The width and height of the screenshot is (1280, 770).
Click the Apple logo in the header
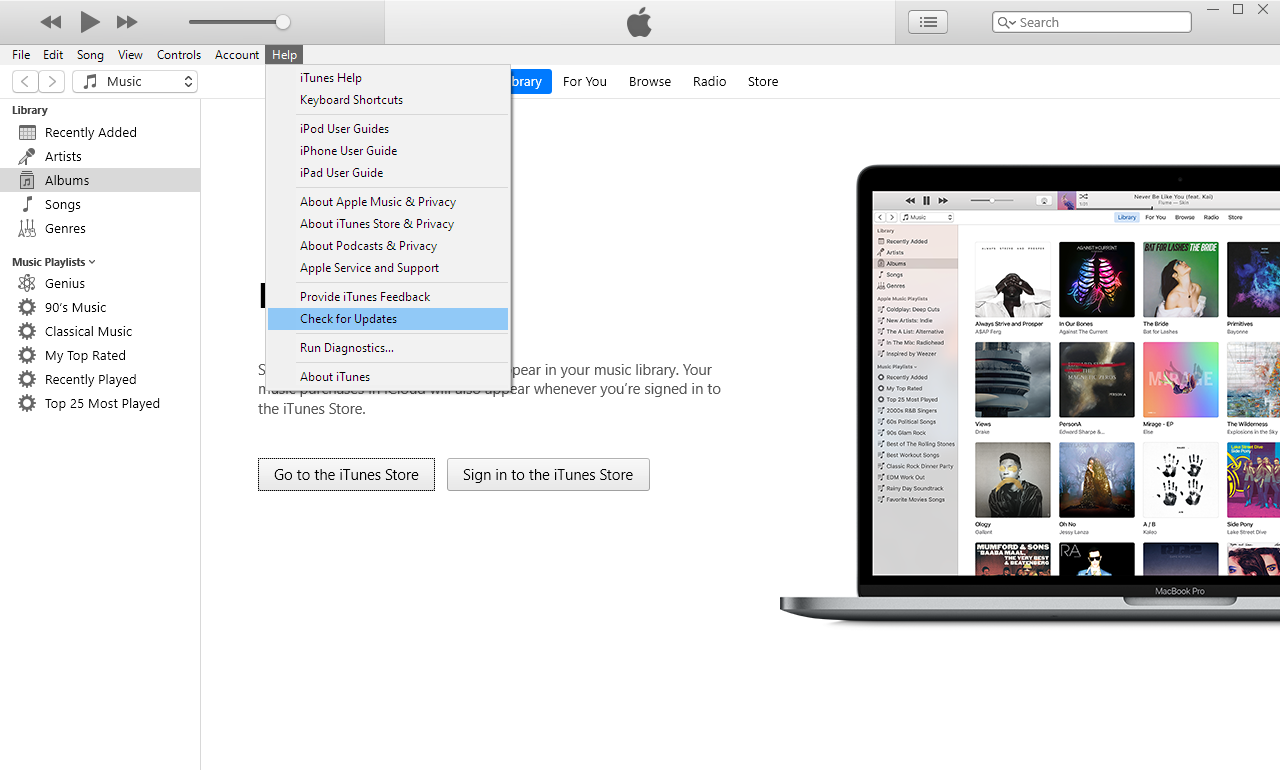point(639,22)
